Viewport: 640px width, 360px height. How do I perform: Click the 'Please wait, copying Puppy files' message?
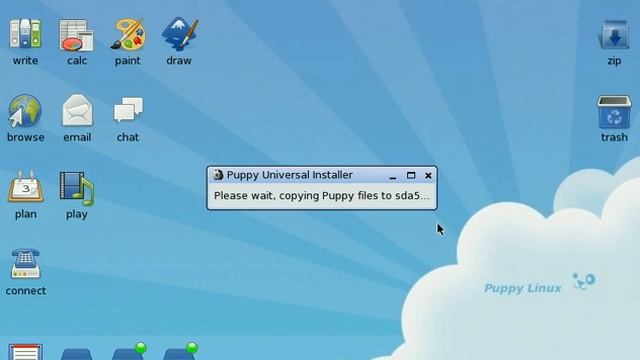point(322,196)
